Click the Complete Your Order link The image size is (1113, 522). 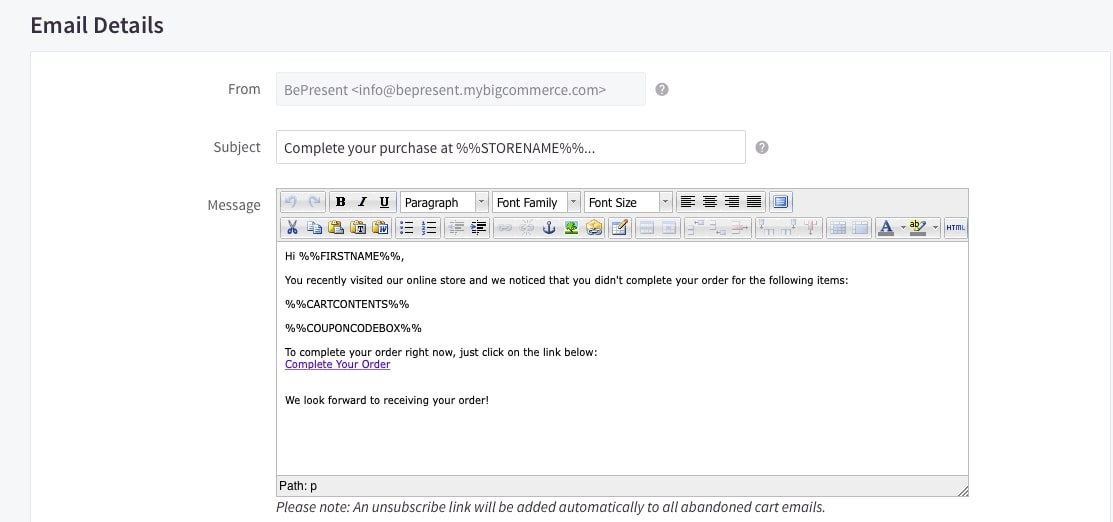337,364
